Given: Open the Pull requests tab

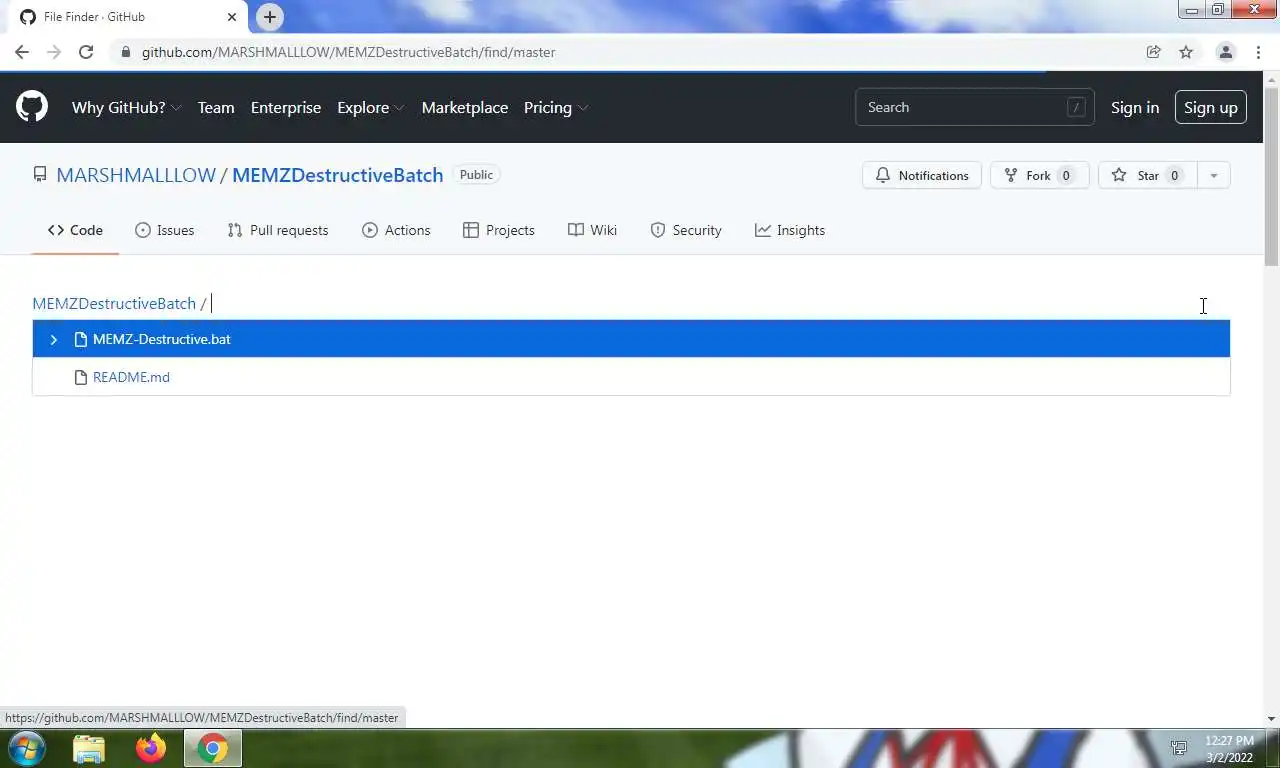Looking at the screenshot, I should coord(278,230).
